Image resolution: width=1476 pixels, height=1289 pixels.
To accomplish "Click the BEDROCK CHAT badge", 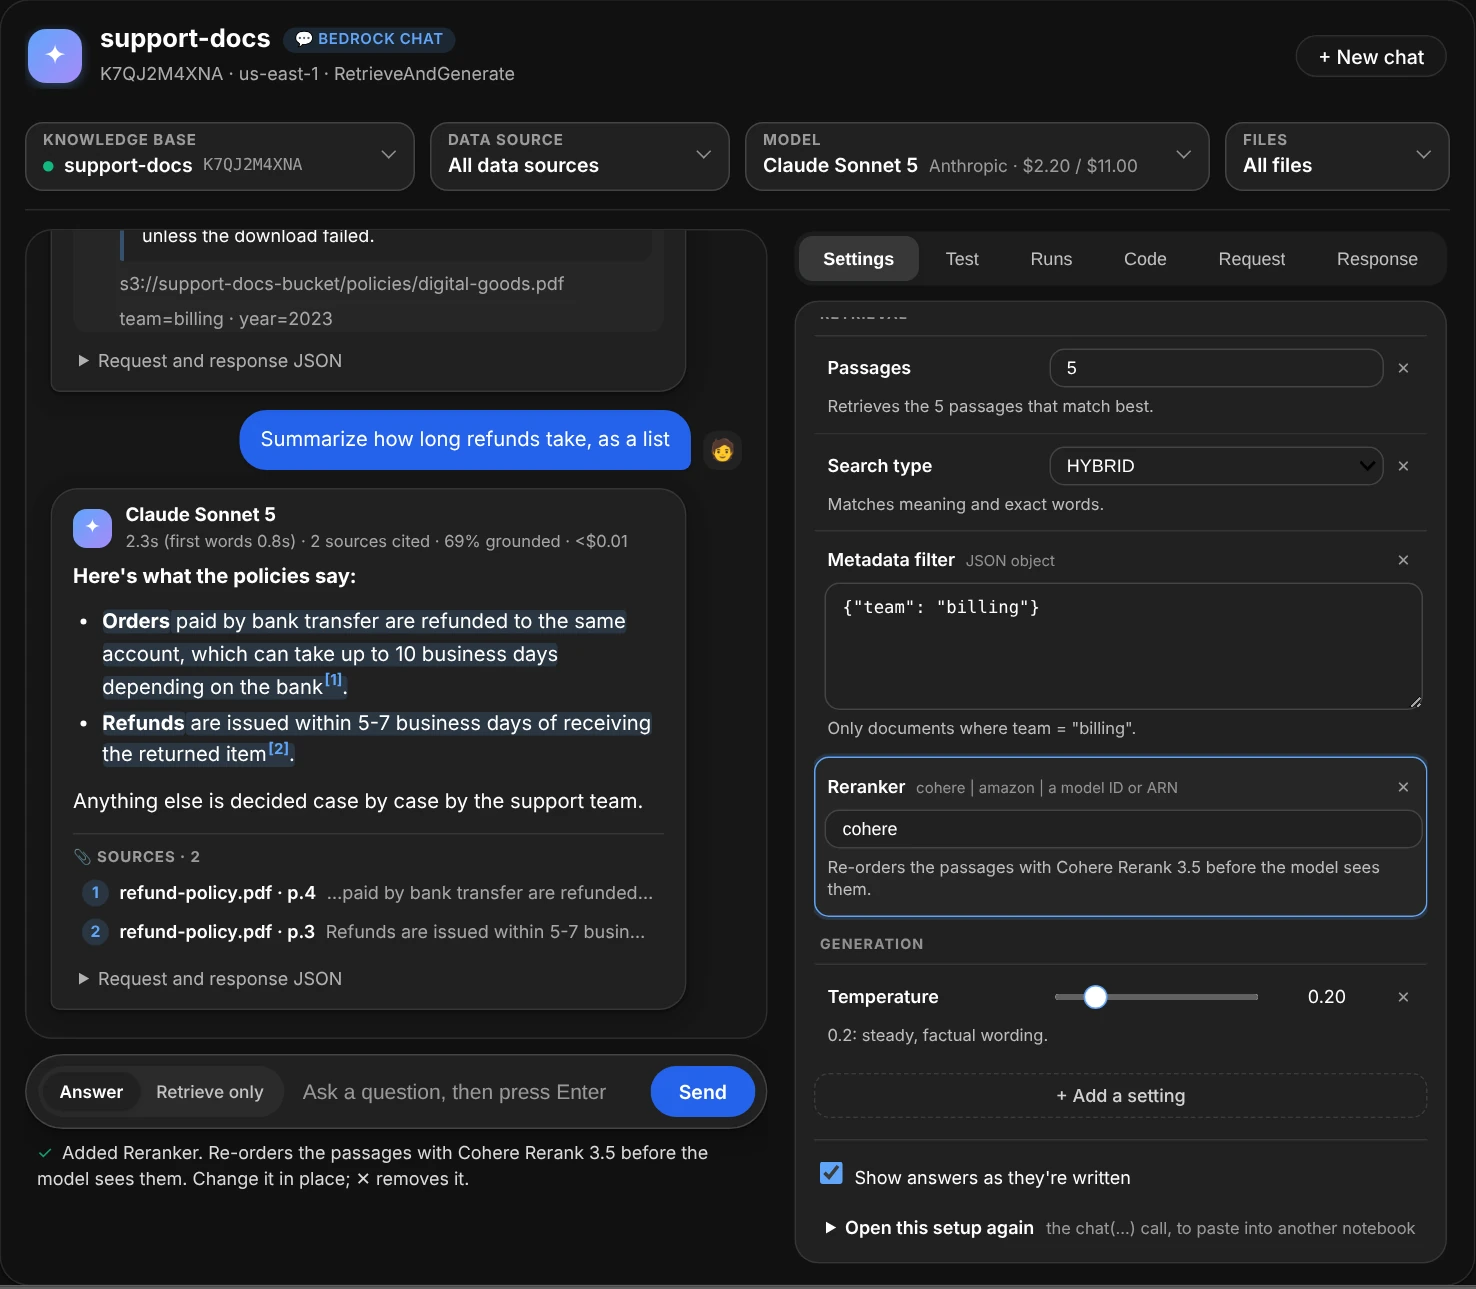I will [x=369, y=39].
